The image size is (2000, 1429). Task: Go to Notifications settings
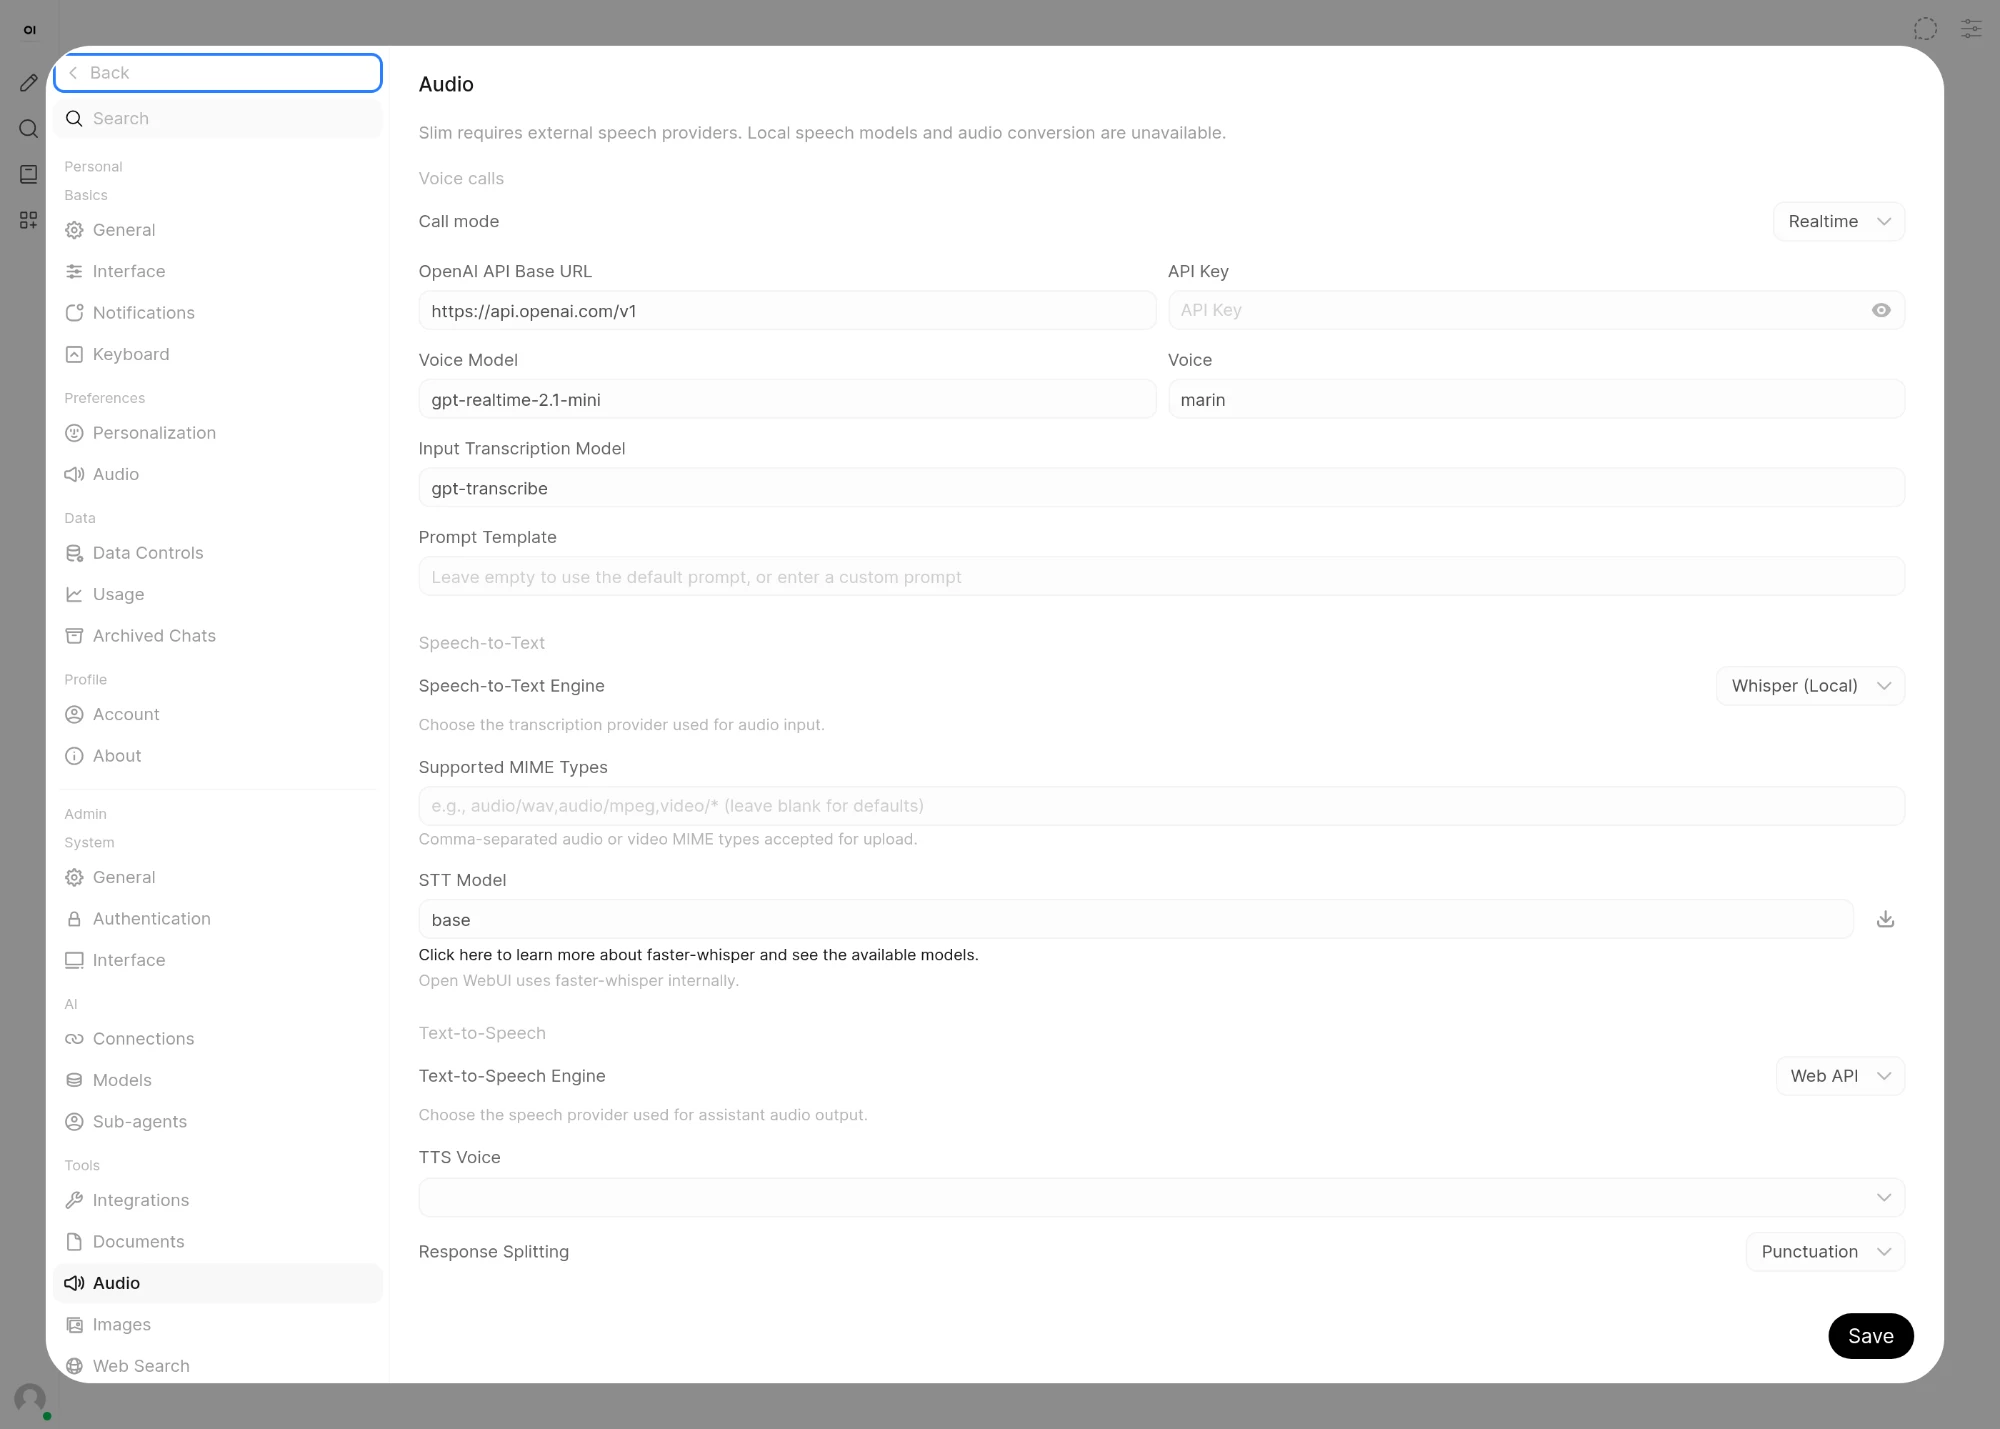[218, 313]
